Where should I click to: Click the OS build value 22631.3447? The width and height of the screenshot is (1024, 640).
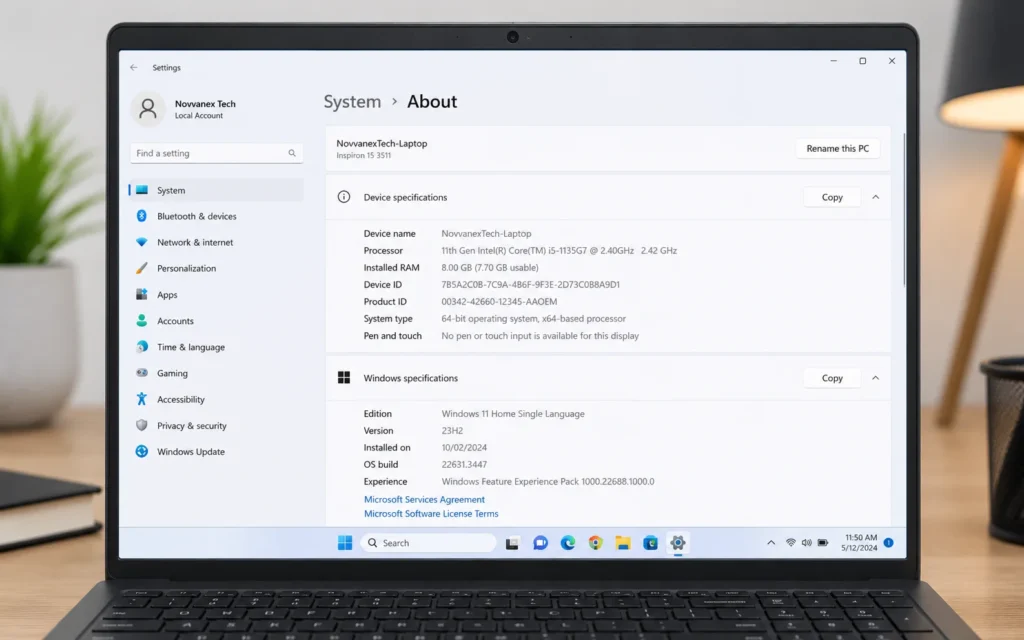[x=464, y=464]
